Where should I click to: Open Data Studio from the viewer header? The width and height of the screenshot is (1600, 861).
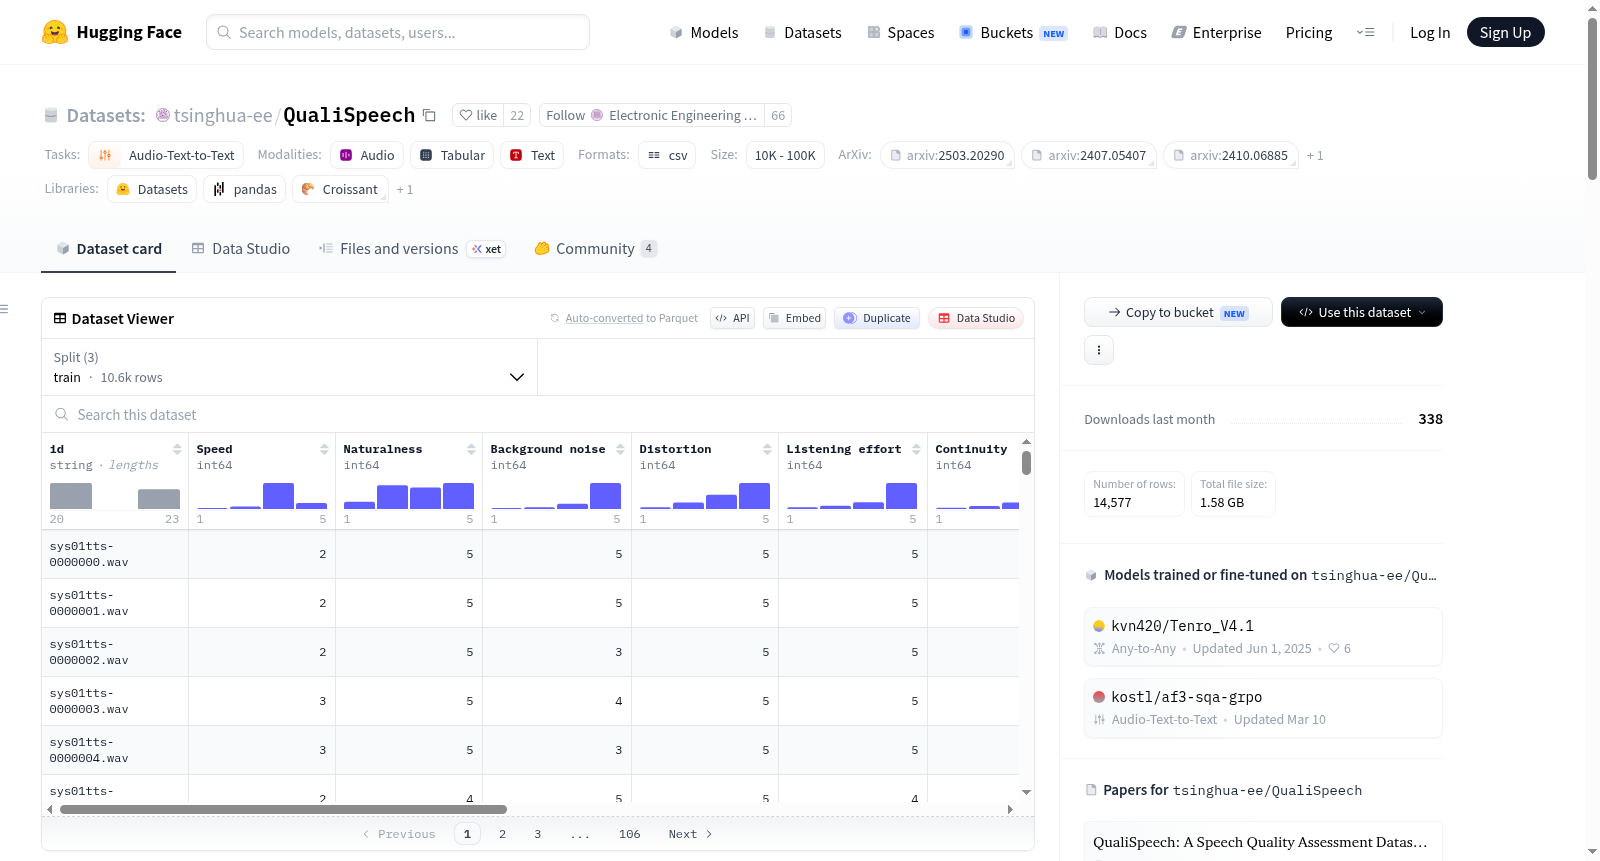976,318
